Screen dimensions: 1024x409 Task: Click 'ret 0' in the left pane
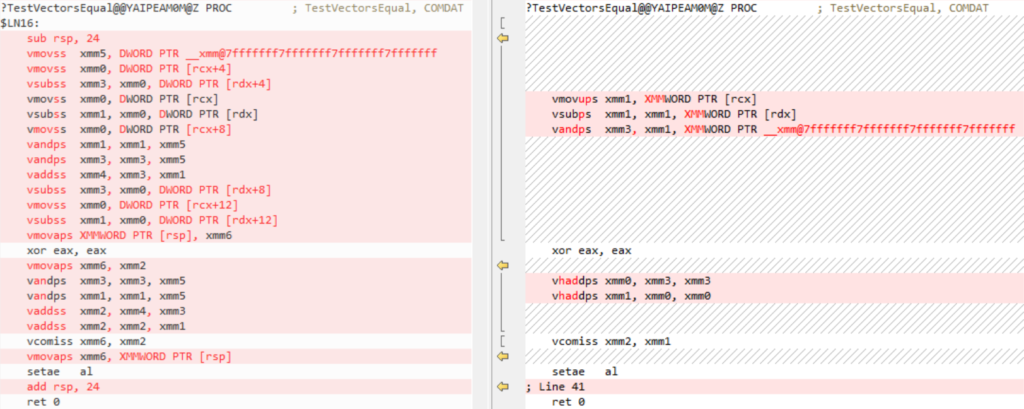click(x=43, y=401)
